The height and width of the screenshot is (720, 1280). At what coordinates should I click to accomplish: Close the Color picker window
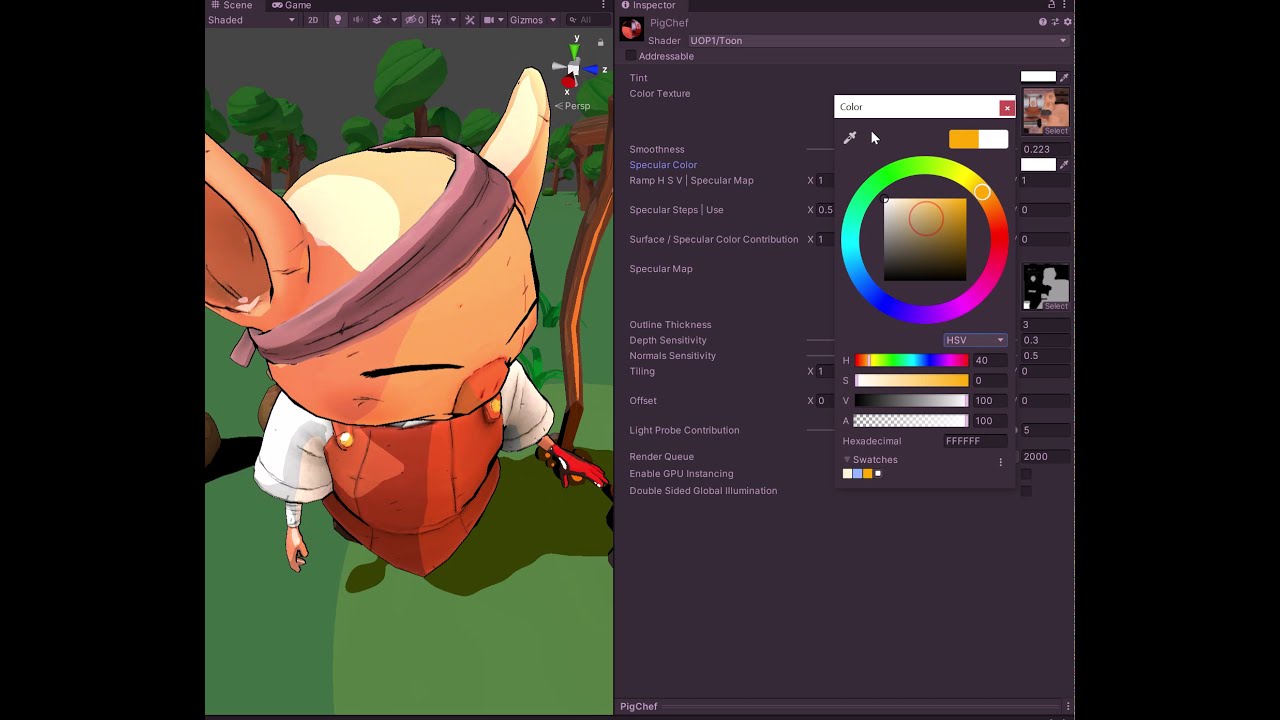1007,108
